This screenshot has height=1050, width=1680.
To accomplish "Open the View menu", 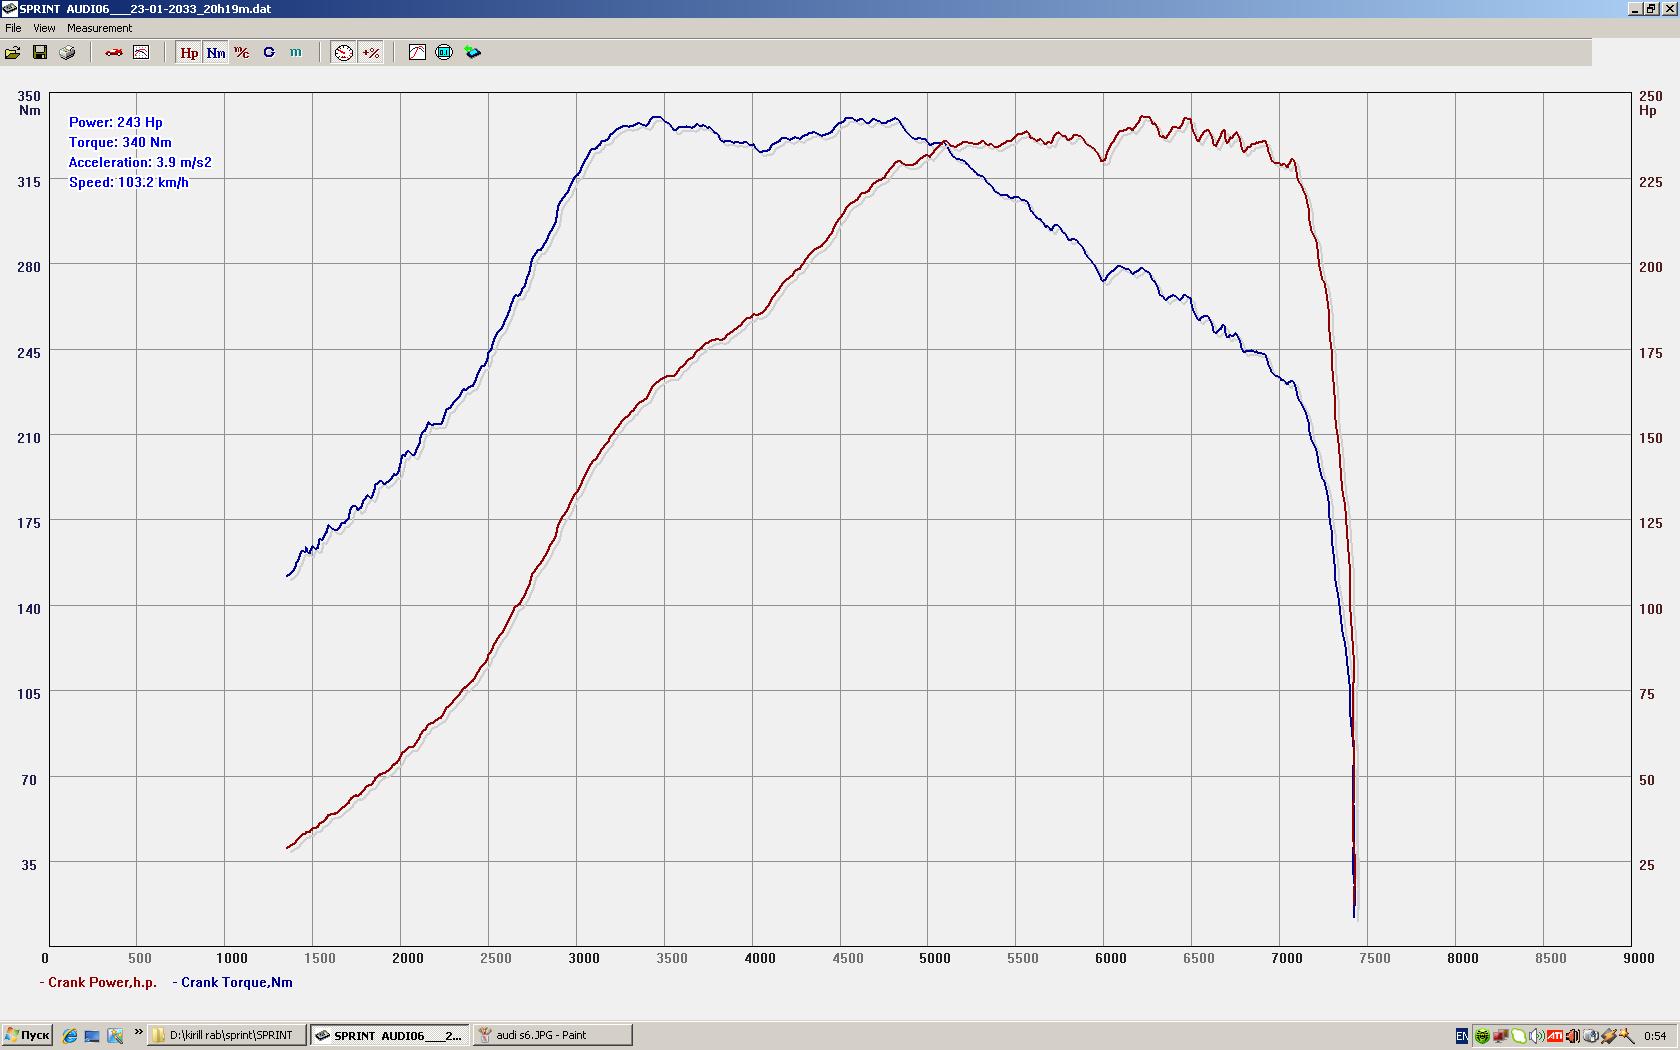I will click(44, 28).
